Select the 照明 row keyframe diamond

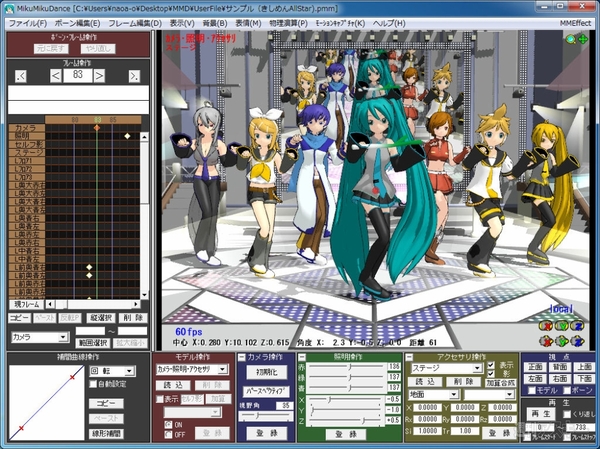click(127, 136)
